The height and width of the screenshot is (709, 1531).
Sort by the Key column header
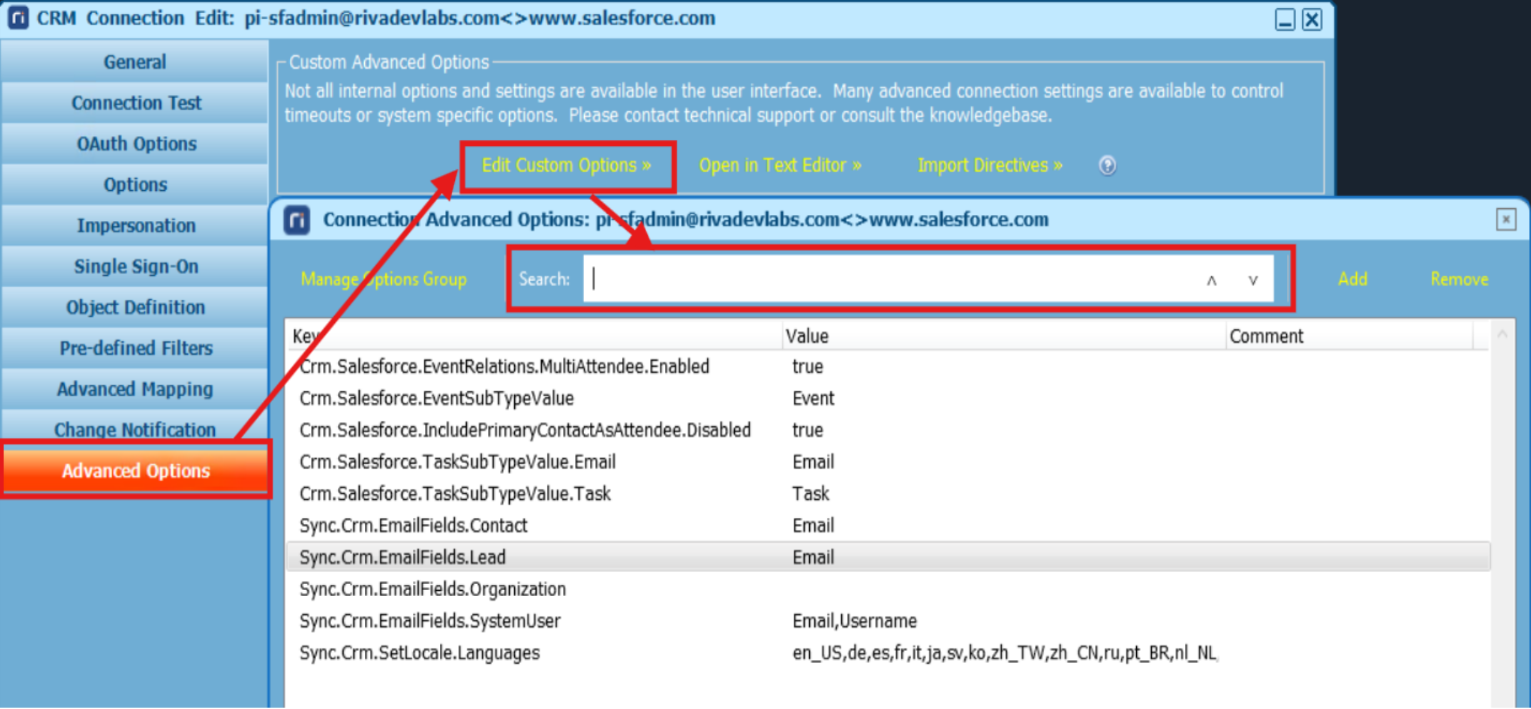tap(534, 337)
